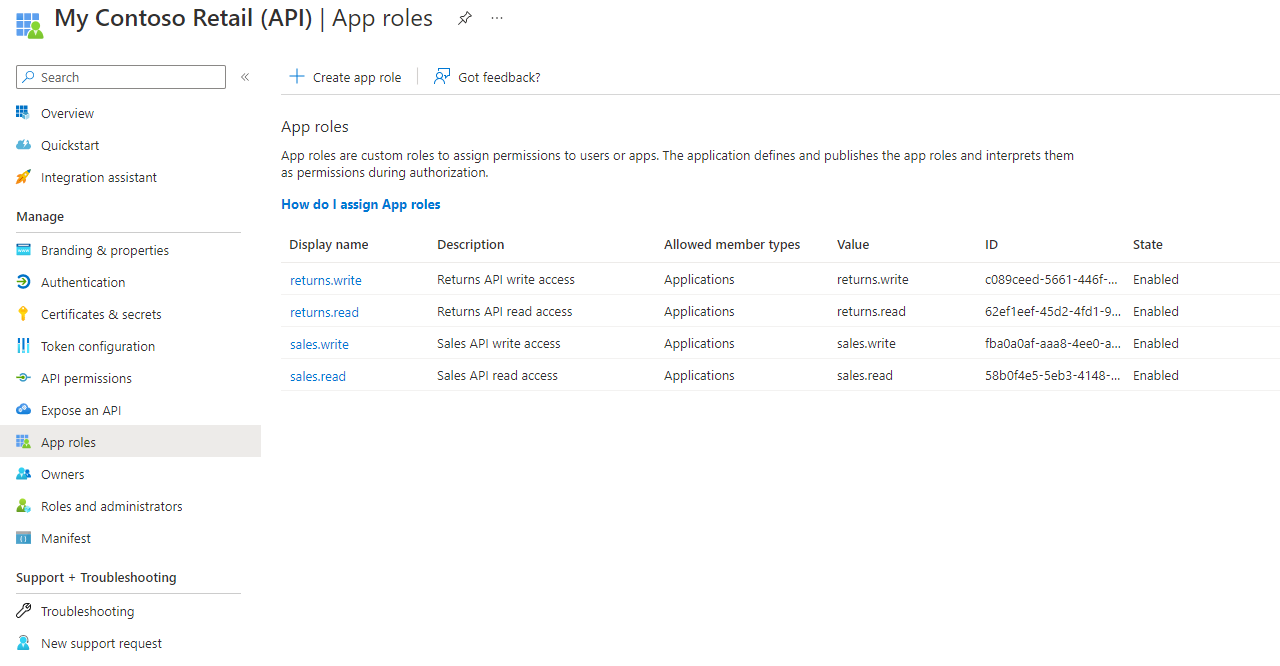
Task: Open Troubleshooting
Action: [x=87, y=611]
